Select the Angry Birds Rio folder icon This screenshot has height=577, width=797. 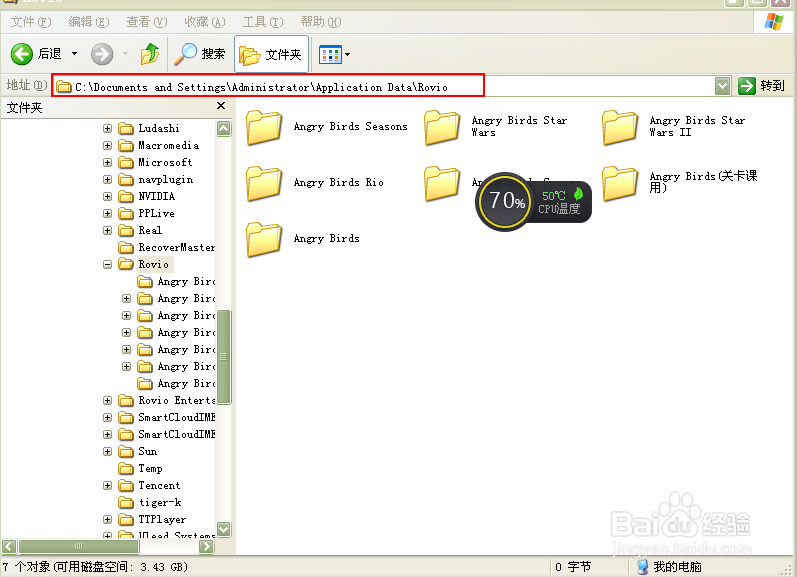tap(264, 183)
